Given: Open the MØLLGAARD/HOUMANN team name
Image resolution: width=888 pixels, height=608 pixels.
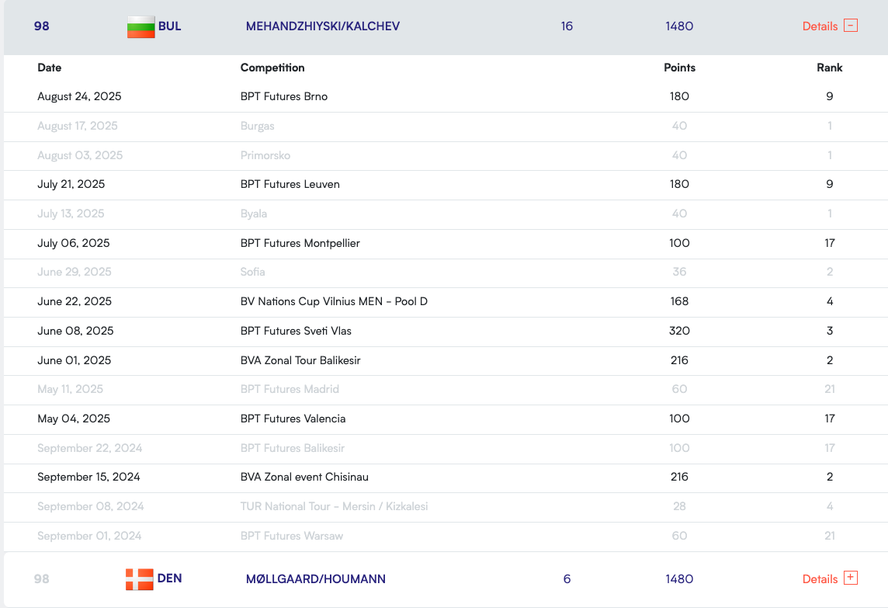Looking at the screenshot, I should coord(315,579).
